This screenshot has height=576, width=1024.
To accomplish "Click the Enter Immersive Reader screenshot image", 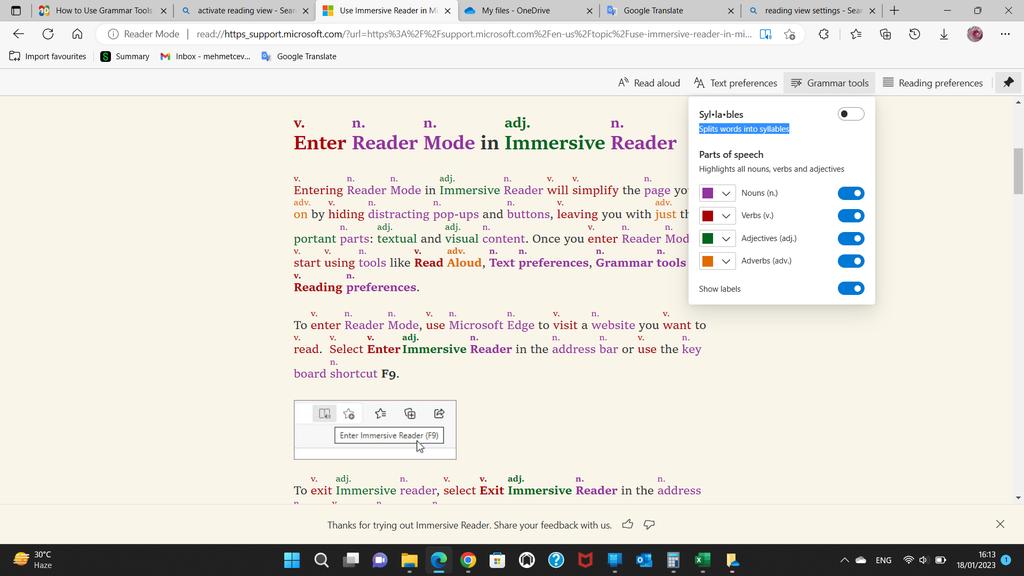I will (375, 430).
